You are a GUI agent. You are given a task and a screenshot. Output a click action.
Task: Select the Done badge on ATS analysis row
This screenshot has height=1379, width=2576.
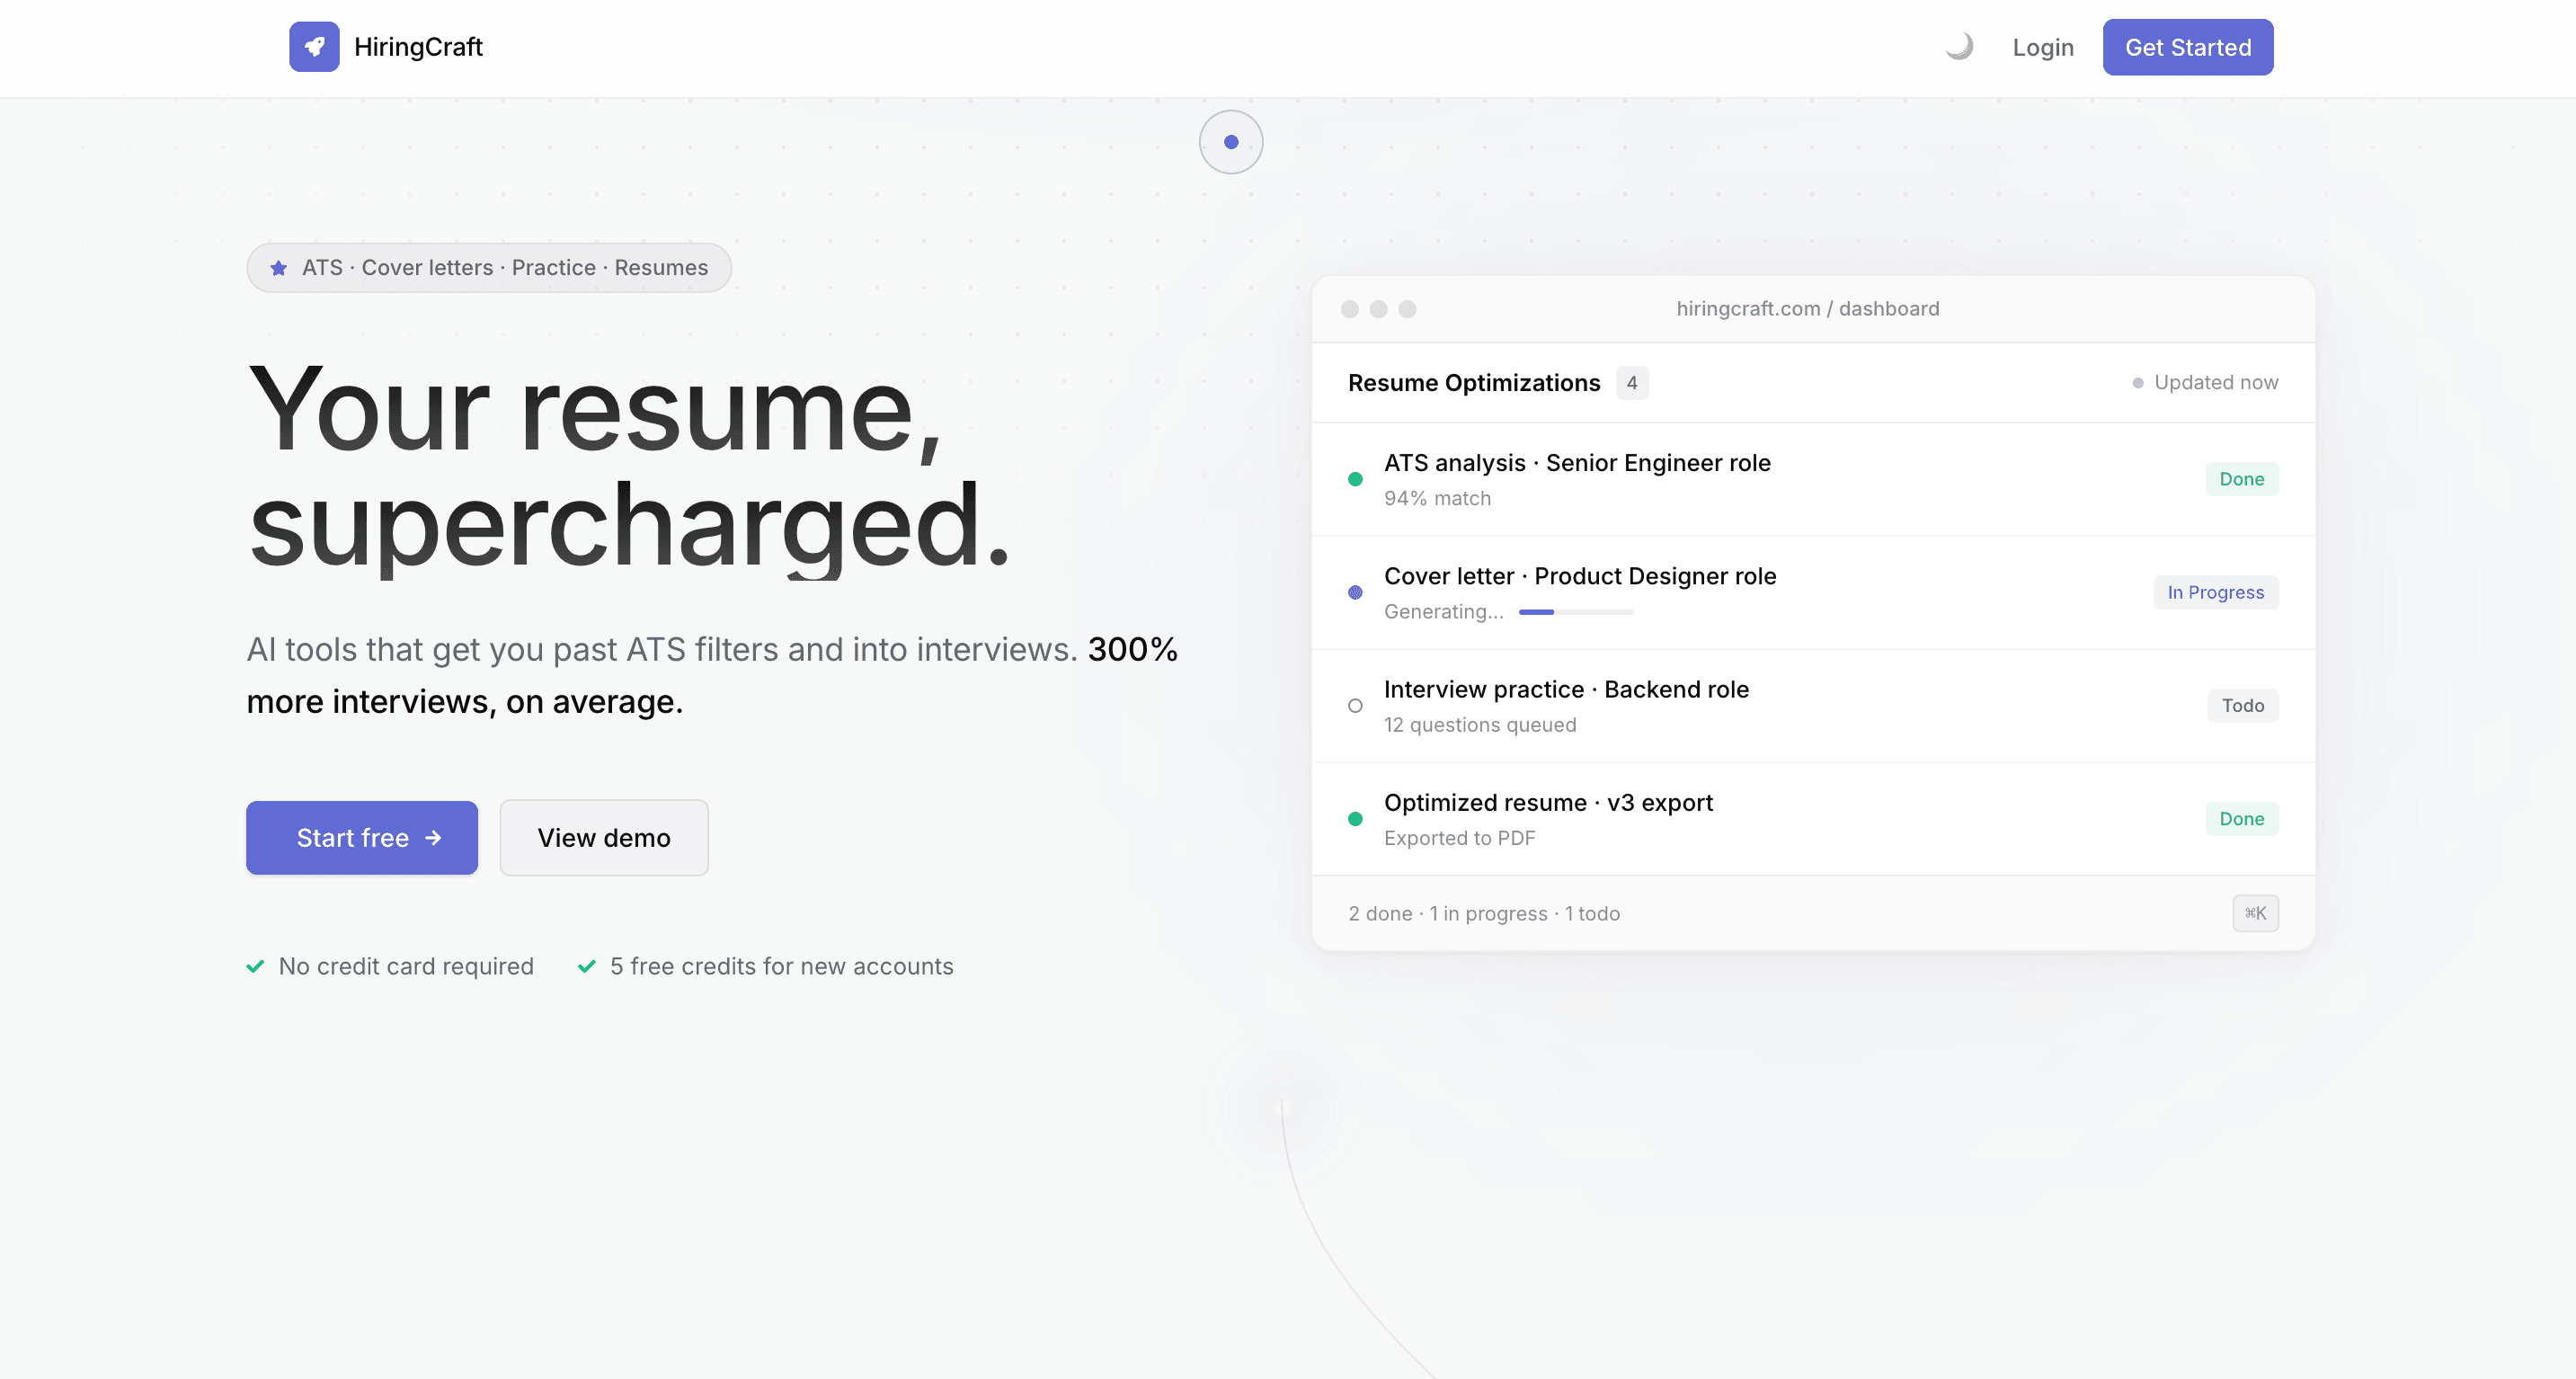[x=2242, y=479]
